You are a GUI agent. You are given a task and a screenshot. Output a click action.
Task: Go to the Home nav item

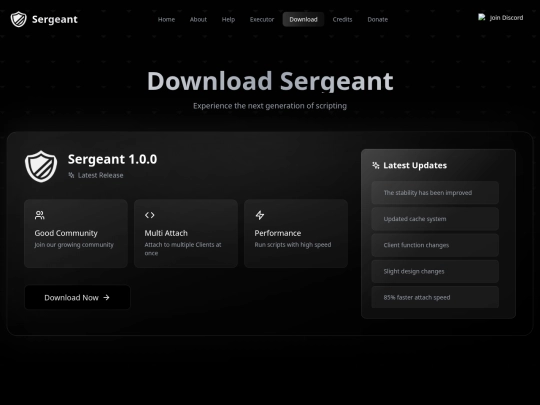click(166, 19)
